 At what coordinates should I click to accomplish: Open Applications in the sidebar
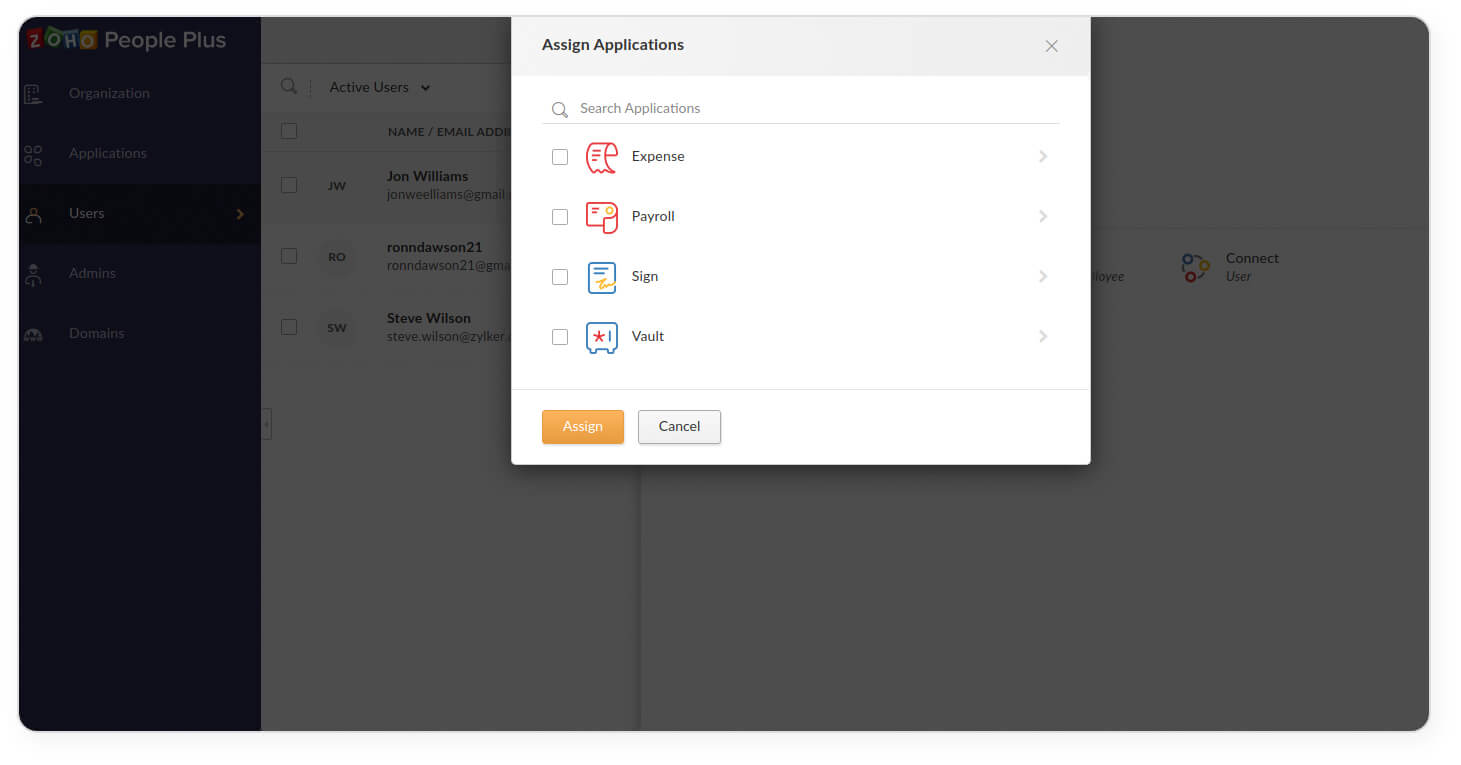[107, 153]
